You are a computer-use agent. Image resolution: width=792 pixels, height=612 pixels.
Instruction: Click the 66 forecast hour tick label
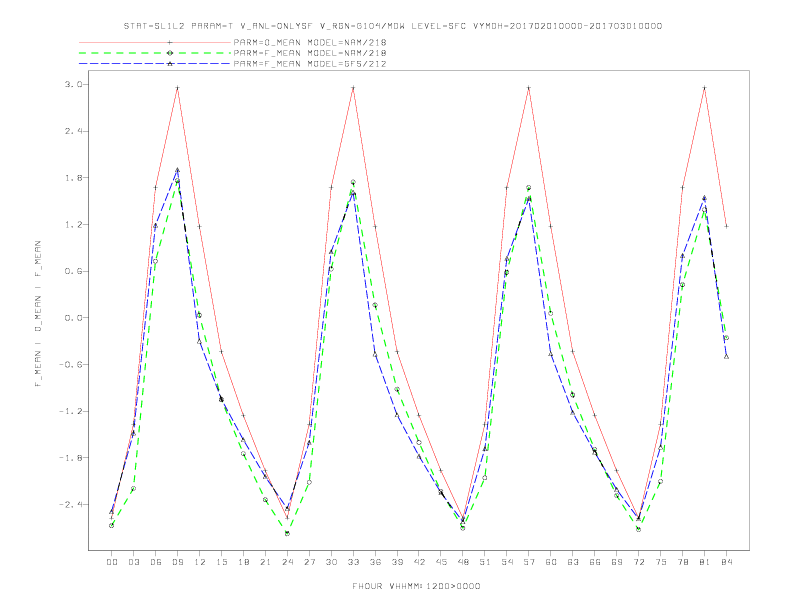coord(595,562)
